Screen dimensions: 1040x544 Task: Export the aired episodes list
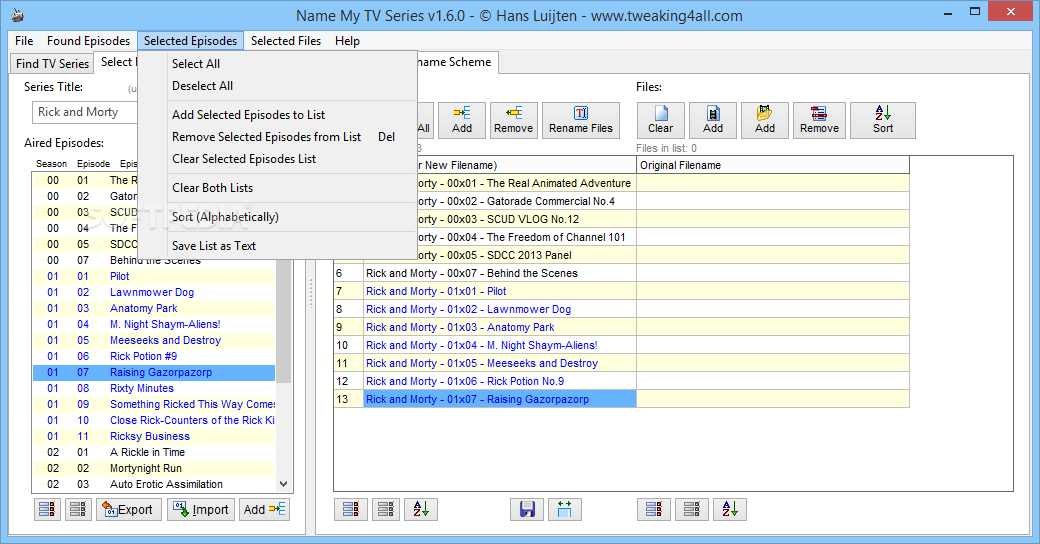click(x=129, y=510)
